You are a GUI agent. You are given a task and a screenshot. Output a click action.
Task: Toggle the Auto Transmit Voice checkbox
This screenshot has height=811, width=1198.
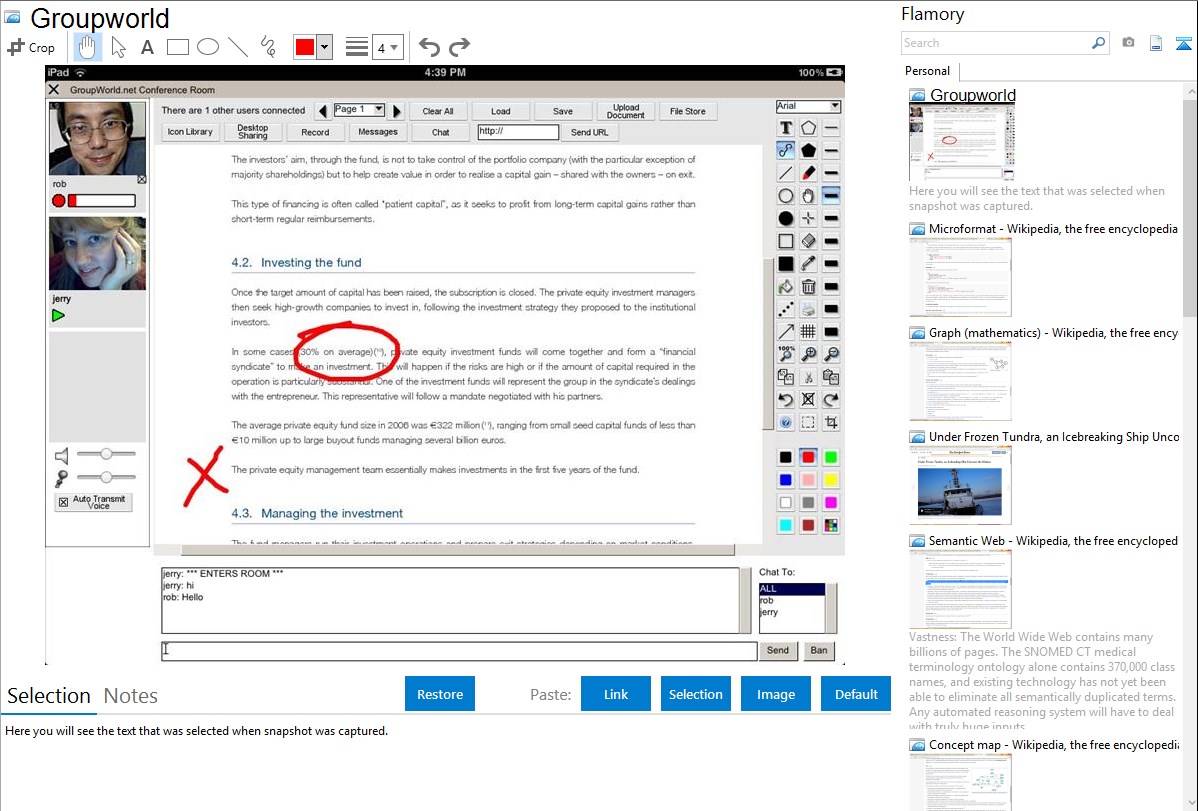64,502
